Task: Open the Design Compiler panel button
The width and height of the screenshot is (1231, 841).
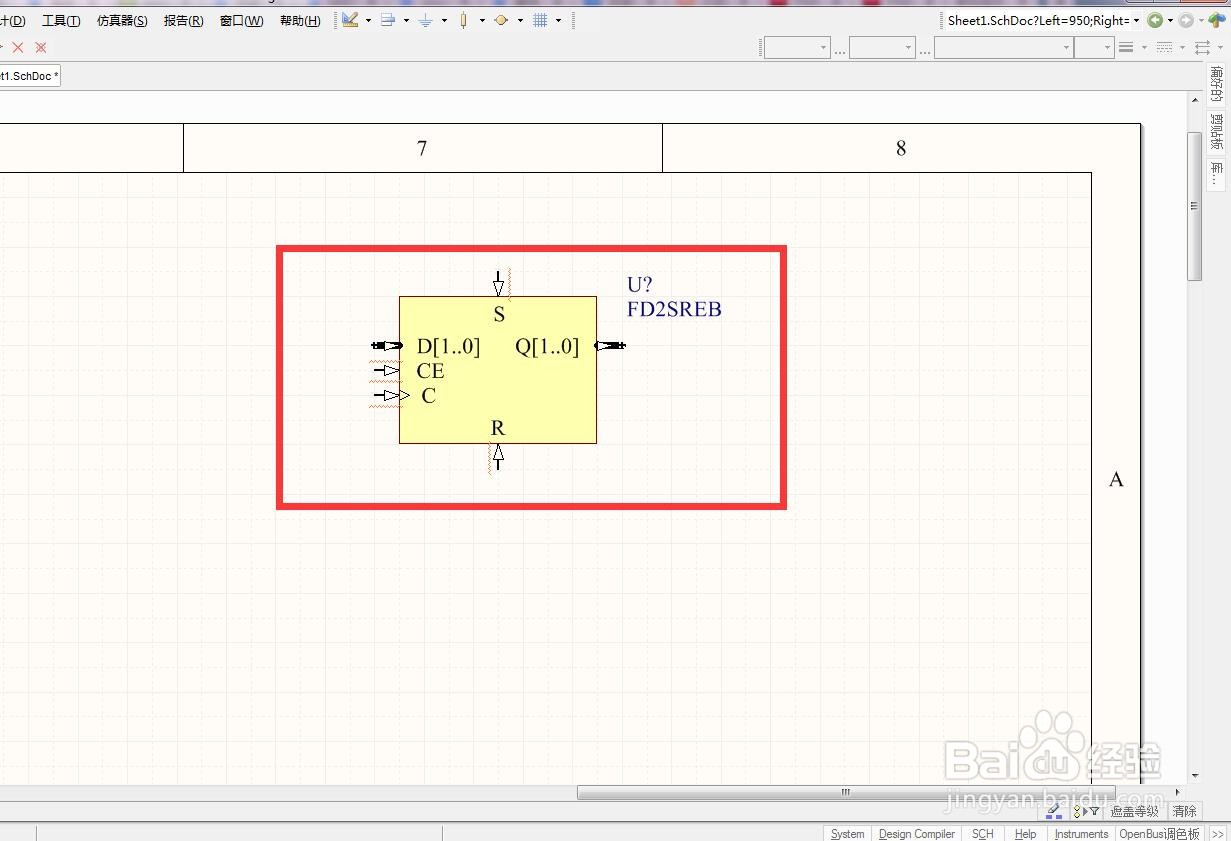Action: 917,833
